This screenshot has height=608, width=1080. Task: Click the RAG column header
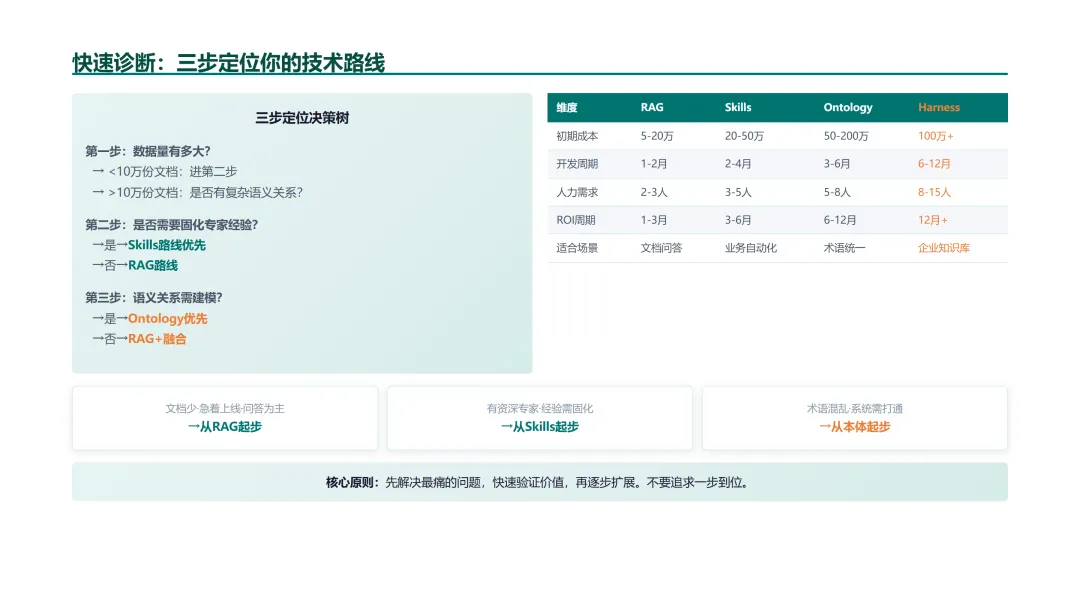click(x=652, y=107)
